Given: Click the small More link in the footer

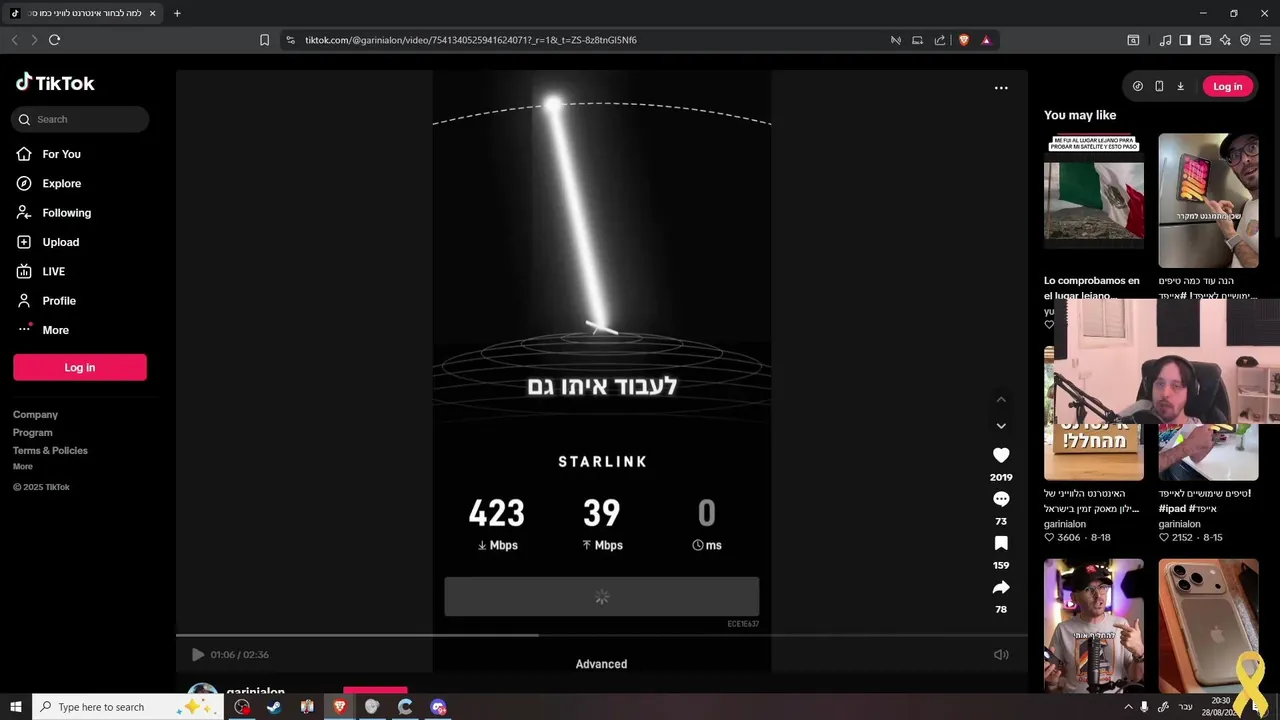Looking at the screenshot, I should [x=23, y=466].
